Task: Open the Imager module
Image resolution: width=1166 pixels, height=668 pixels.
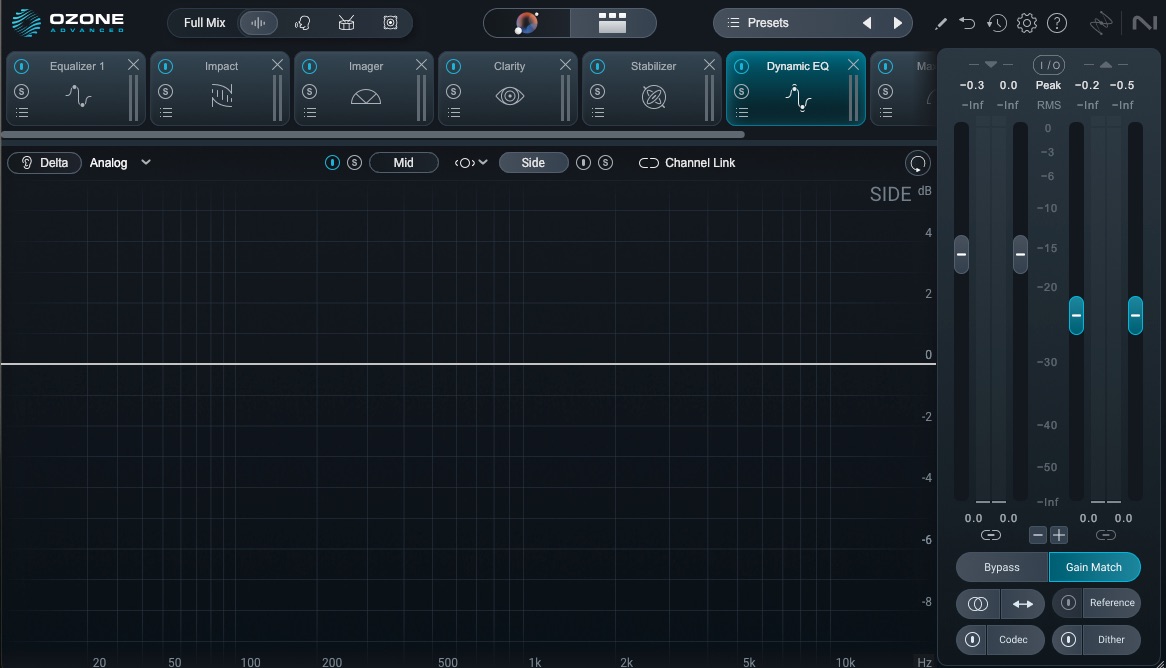Action: [365, 97]
